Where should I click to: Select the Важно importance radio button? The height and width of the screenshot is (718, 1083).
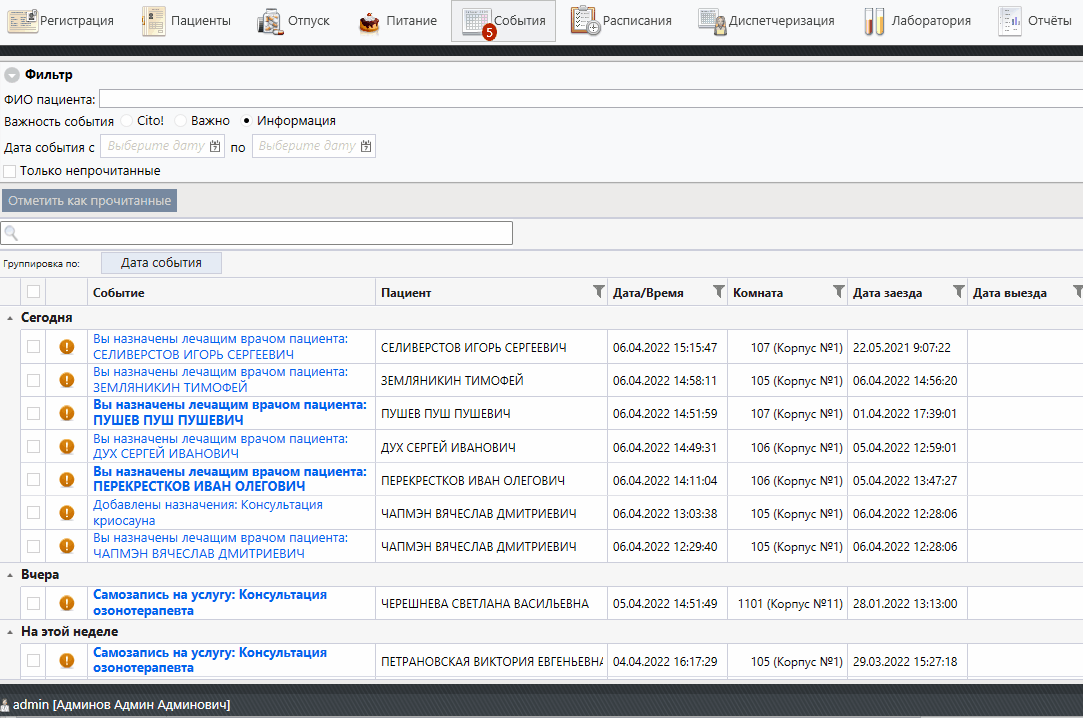pos(181,121)
